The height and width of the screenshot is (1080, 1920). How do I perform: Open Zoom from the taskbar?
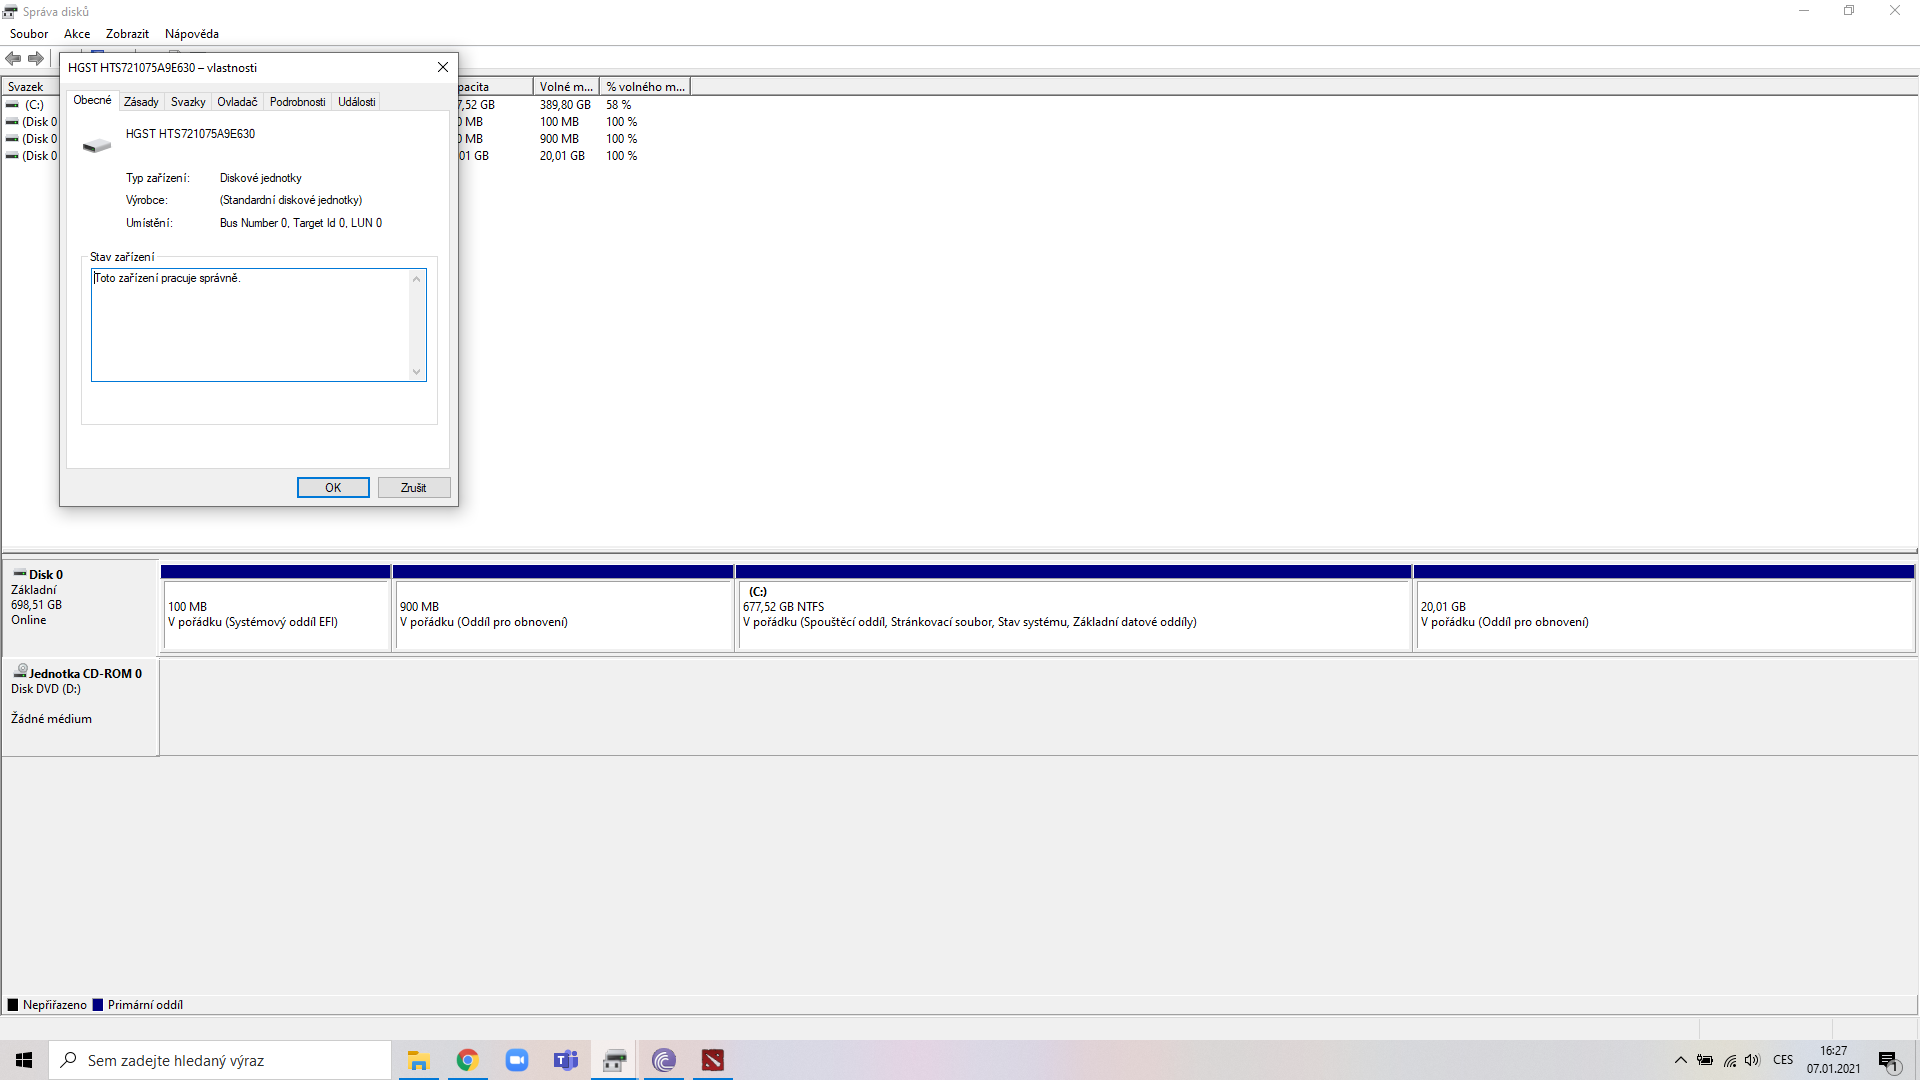point(517,1060)
